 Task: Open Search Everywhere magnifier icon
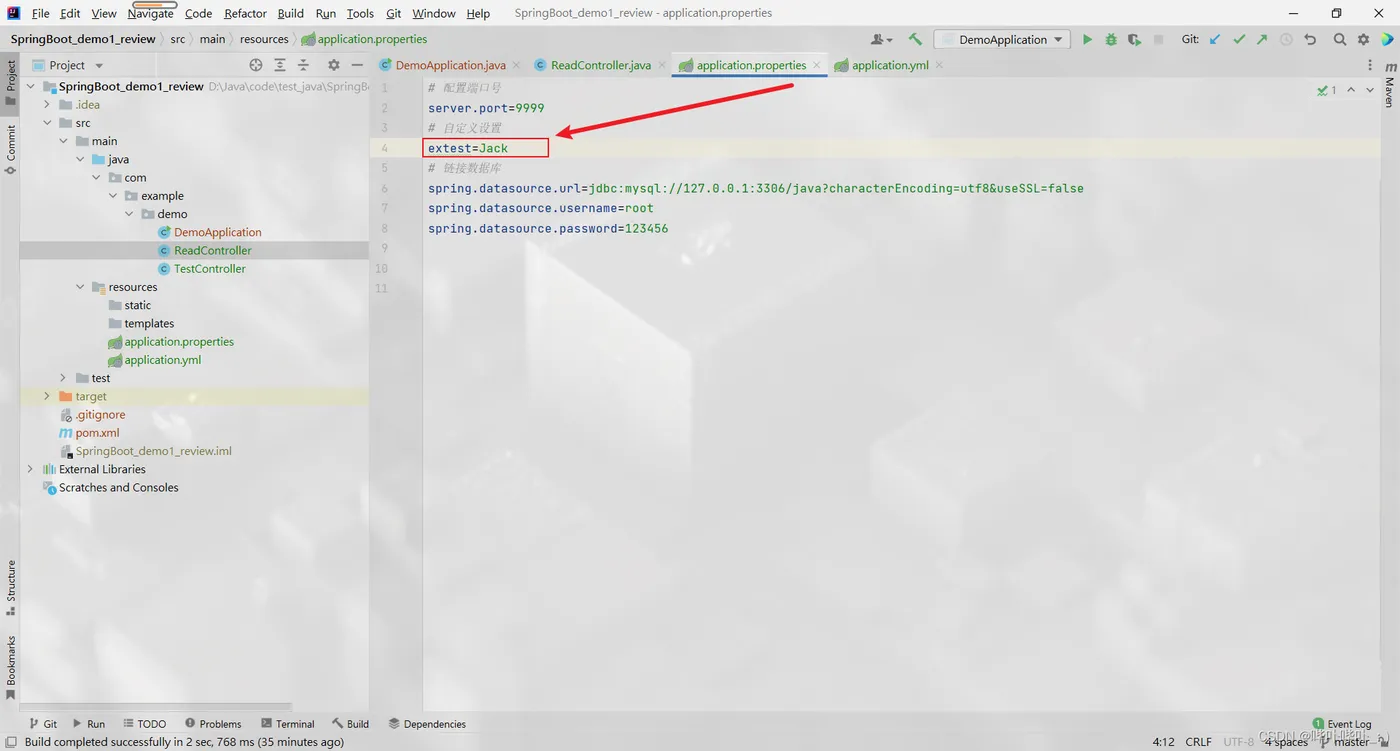pyautogui.click(x=1340, y=39)
